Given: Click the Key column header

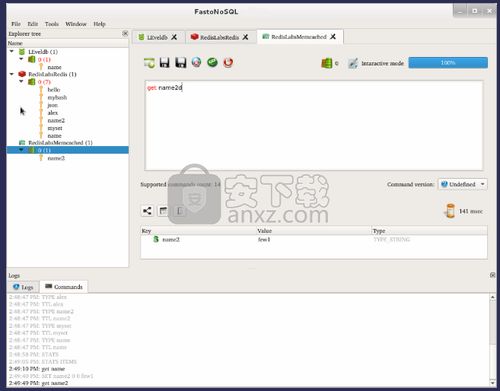Looking at the screenshot, I should click(198, 231).
